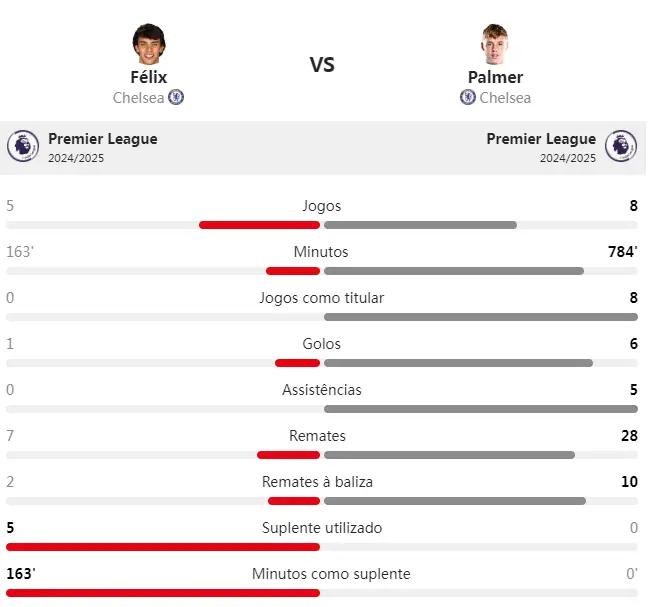Click Palmer's player photo
Image resolution: width=660 pixels, height=607 pixels.
point(495,44)
